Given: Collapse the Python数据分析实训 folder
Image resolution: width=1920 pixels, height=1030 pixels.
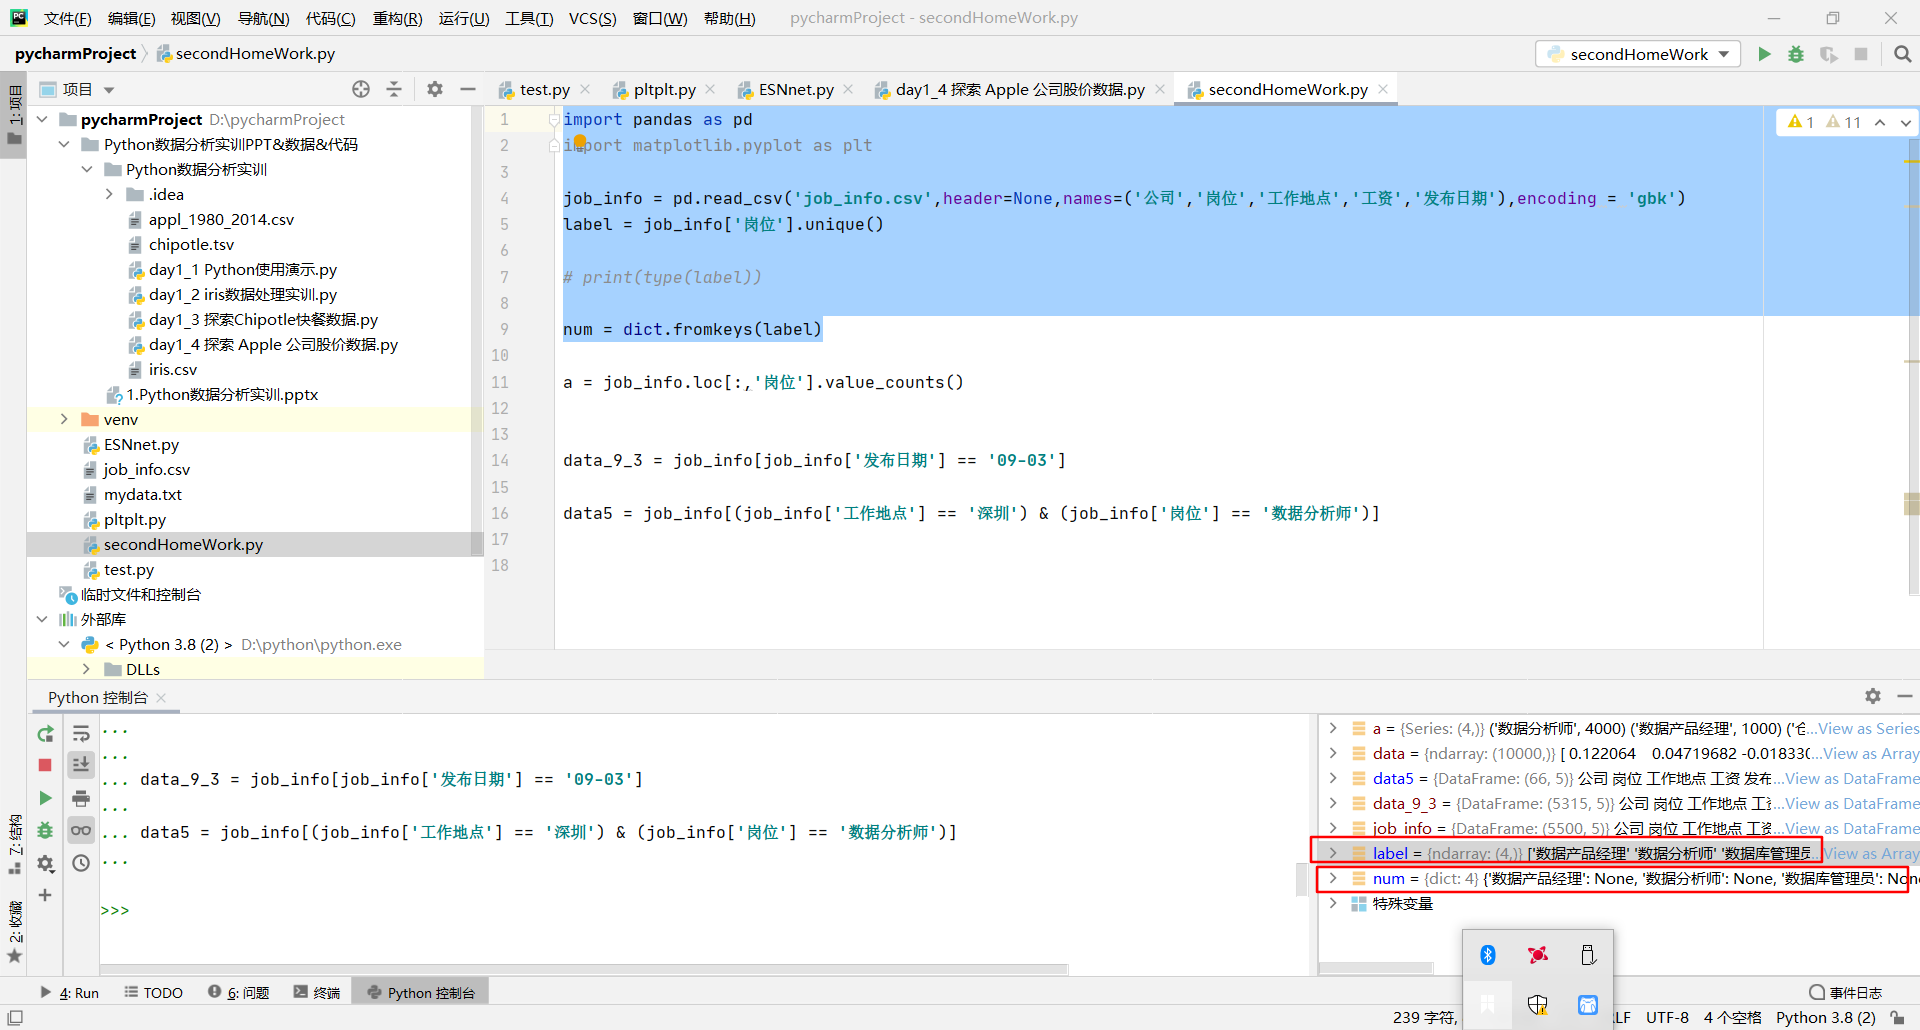Looking at the screenshot, I should click(87, 169).
